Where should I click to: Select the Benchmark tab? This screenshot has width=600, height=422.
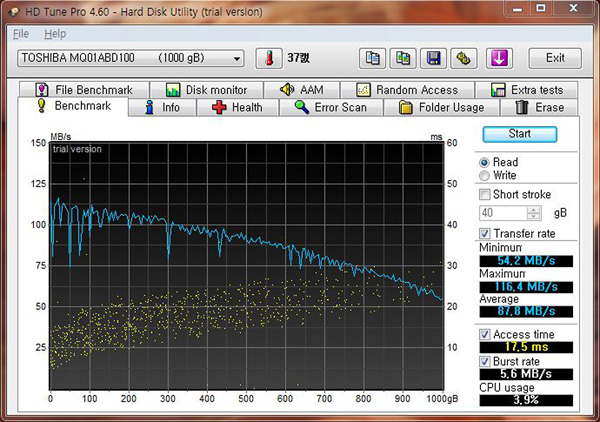tap(73, 106)
